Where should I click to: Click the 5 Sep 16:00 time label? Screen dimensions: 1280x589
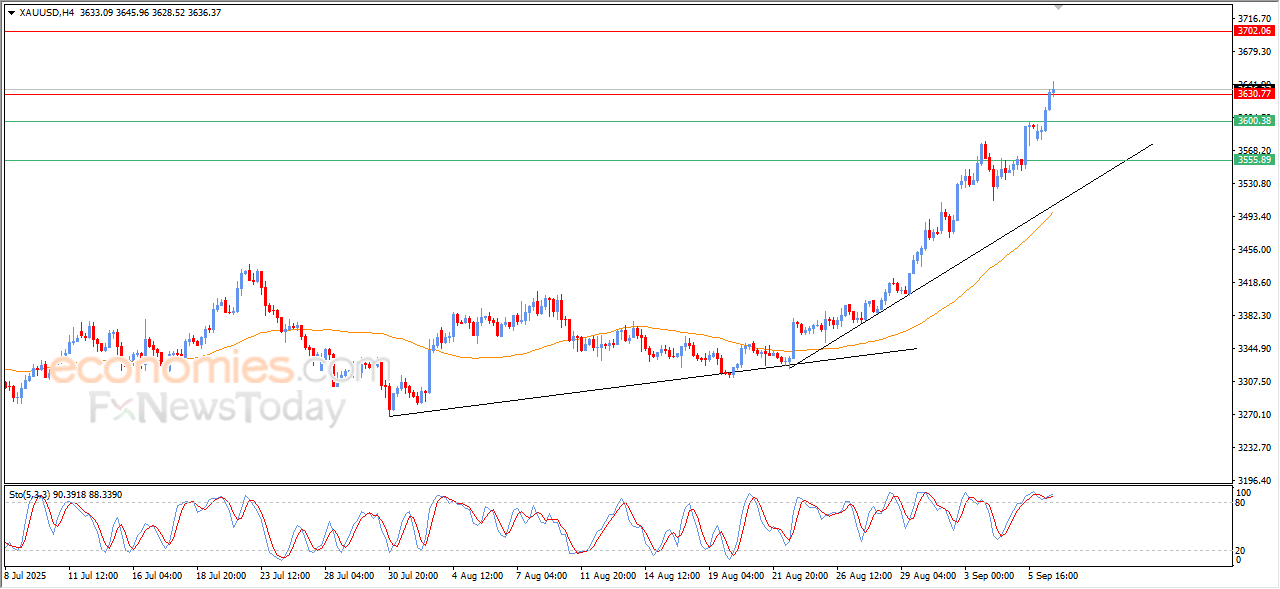(1052, 576)
